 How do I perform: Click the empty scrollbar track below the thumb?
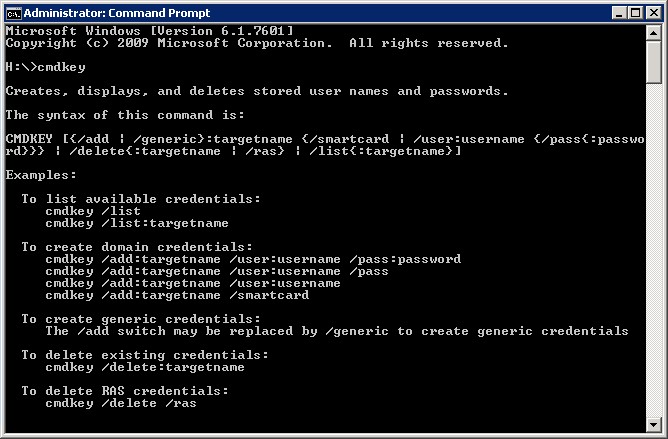(x=654, y=250)
